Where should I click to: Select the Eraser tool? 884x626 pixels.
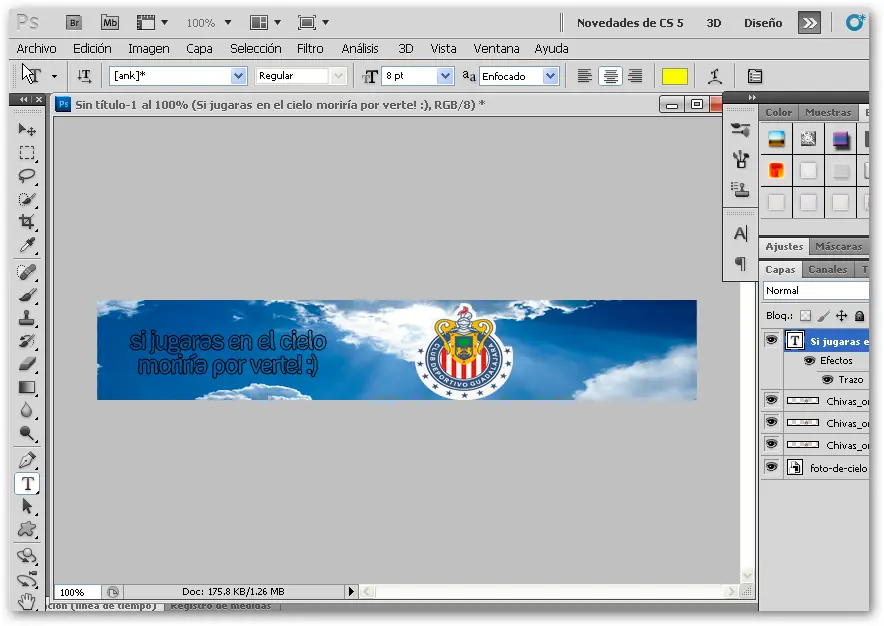pyautogui.click(x=26, y=364)
